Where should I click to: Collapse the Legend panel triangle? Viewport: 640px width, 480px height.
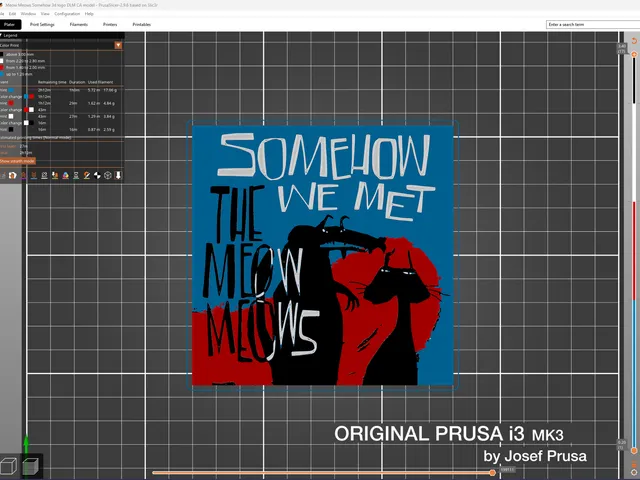pyautogui.click(x=2, y=35)
